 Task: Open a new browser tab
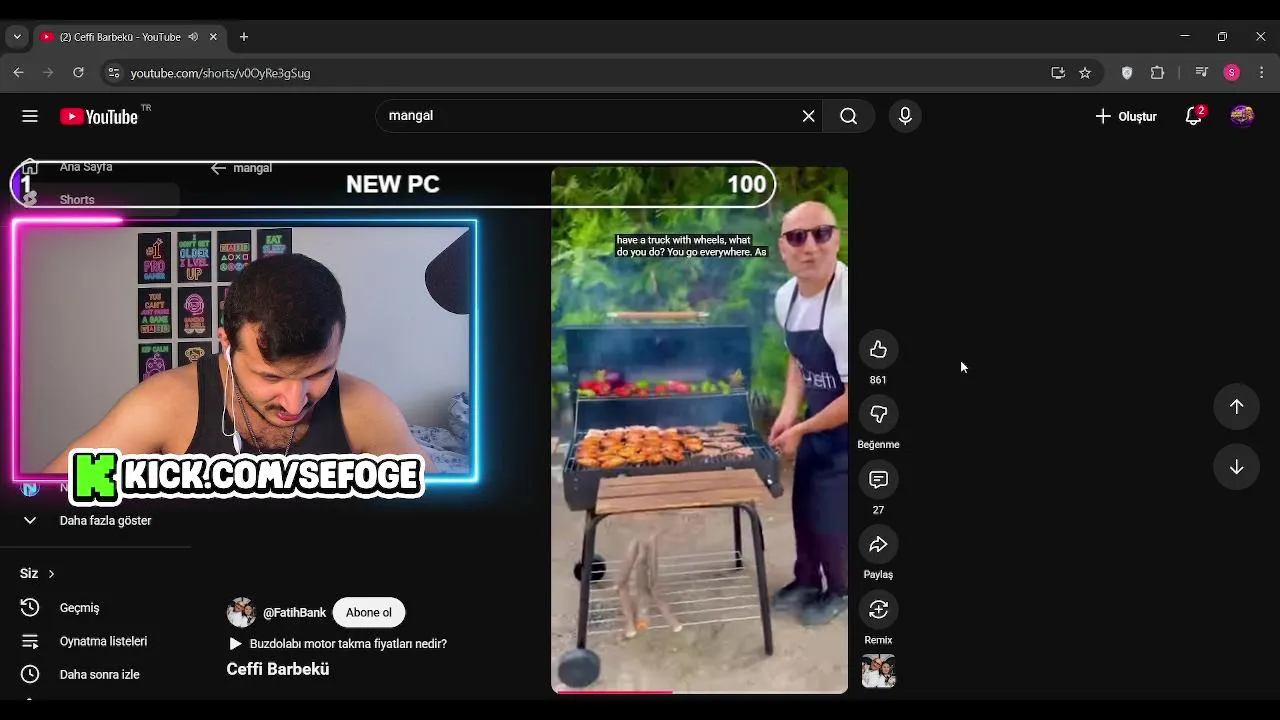[243, 37]
